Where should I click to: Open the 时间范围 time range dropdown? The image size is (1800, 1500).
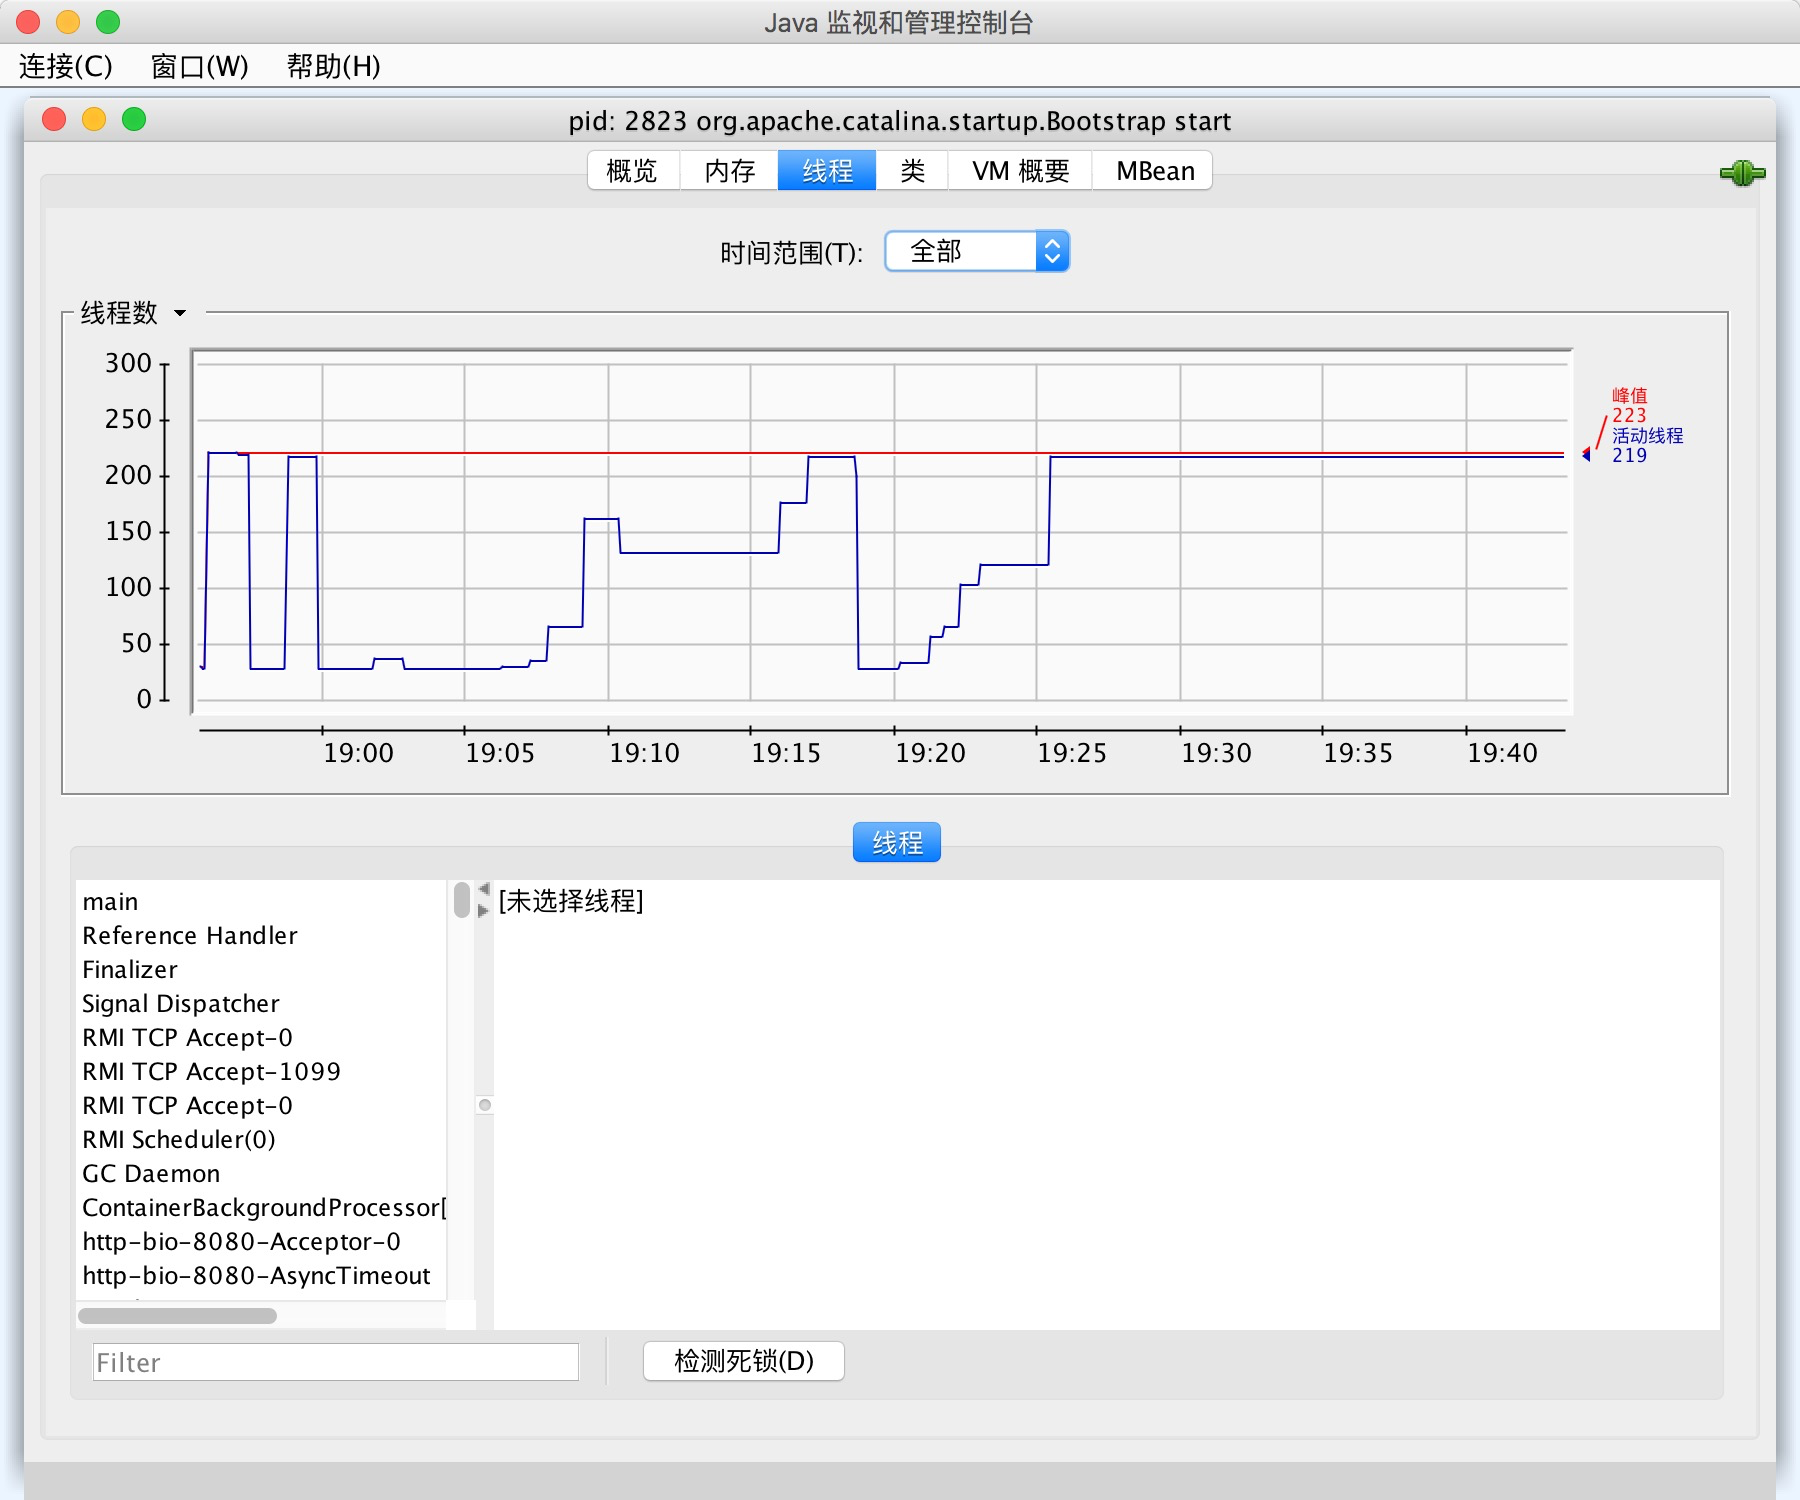pos(977,251)
